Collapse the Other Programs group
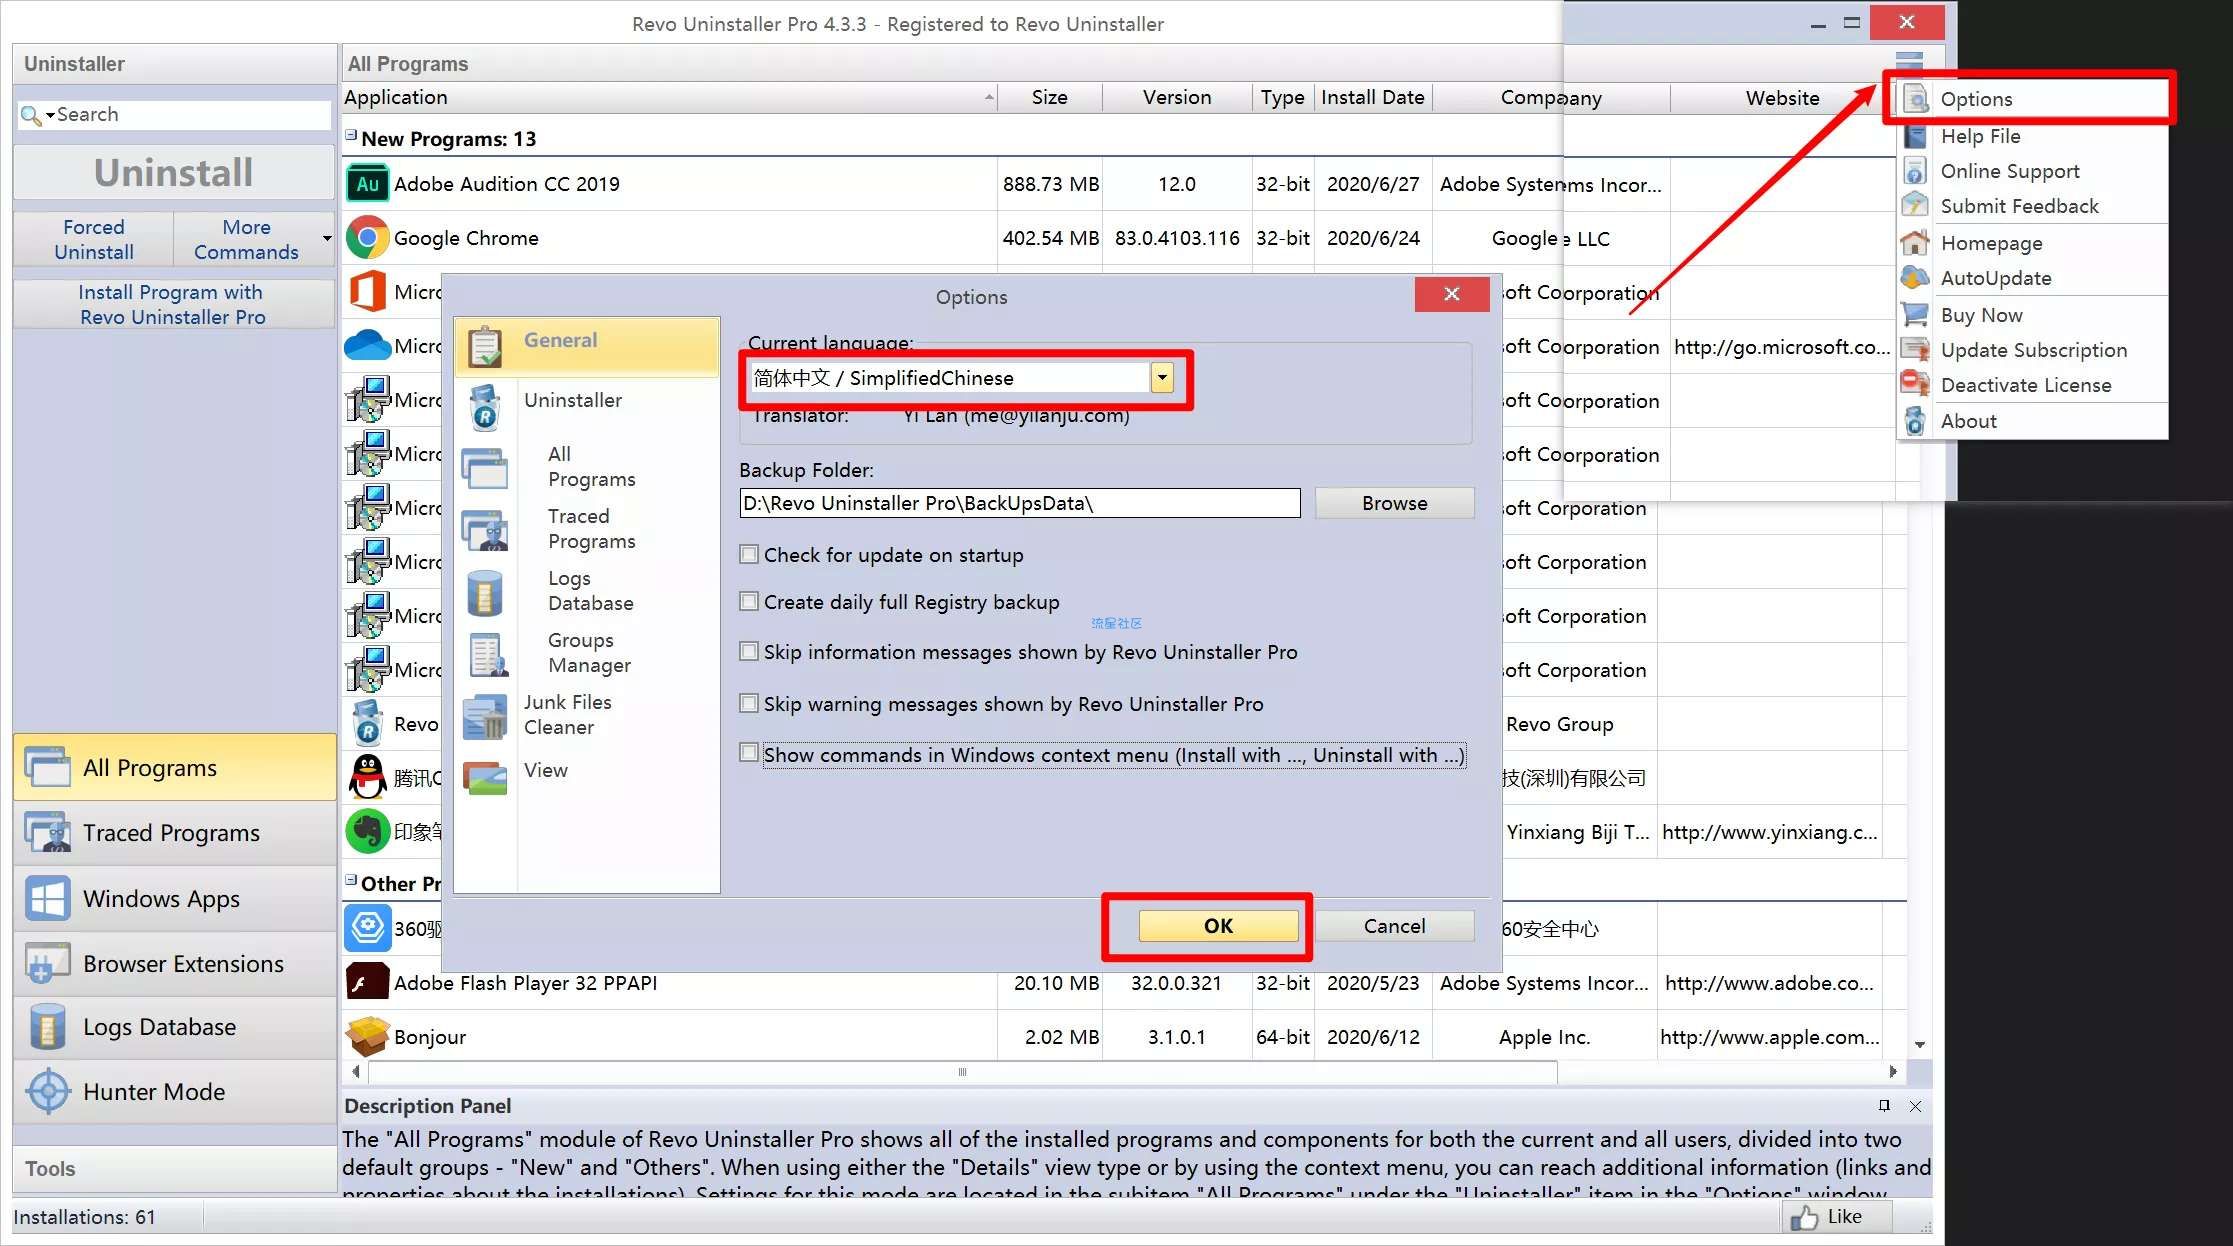Viewport: 2233px width, 1246px height. (351, 880)
